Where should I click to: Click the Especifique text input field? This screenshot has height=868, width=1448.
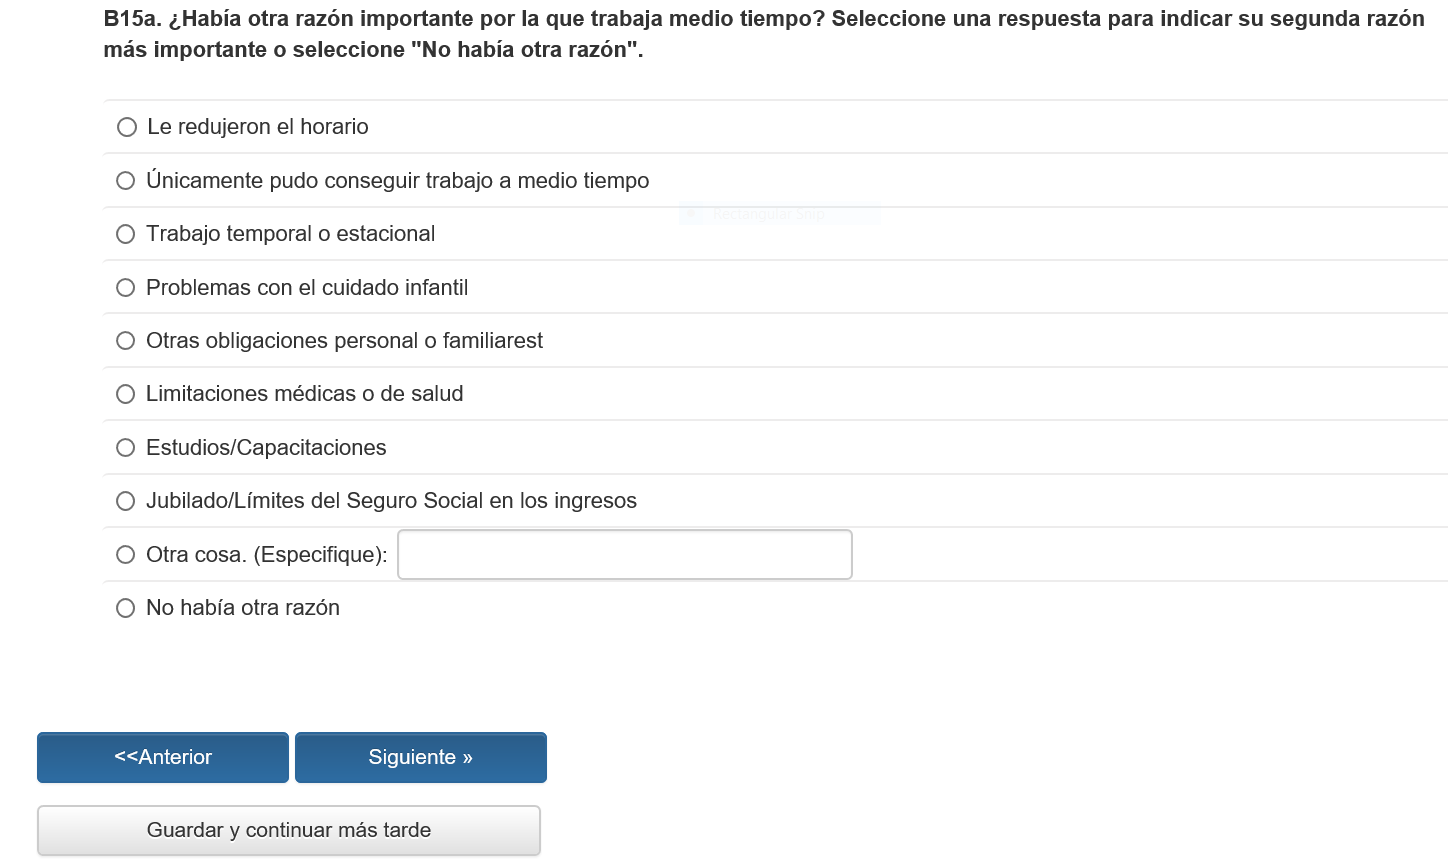tap(624, 555)
